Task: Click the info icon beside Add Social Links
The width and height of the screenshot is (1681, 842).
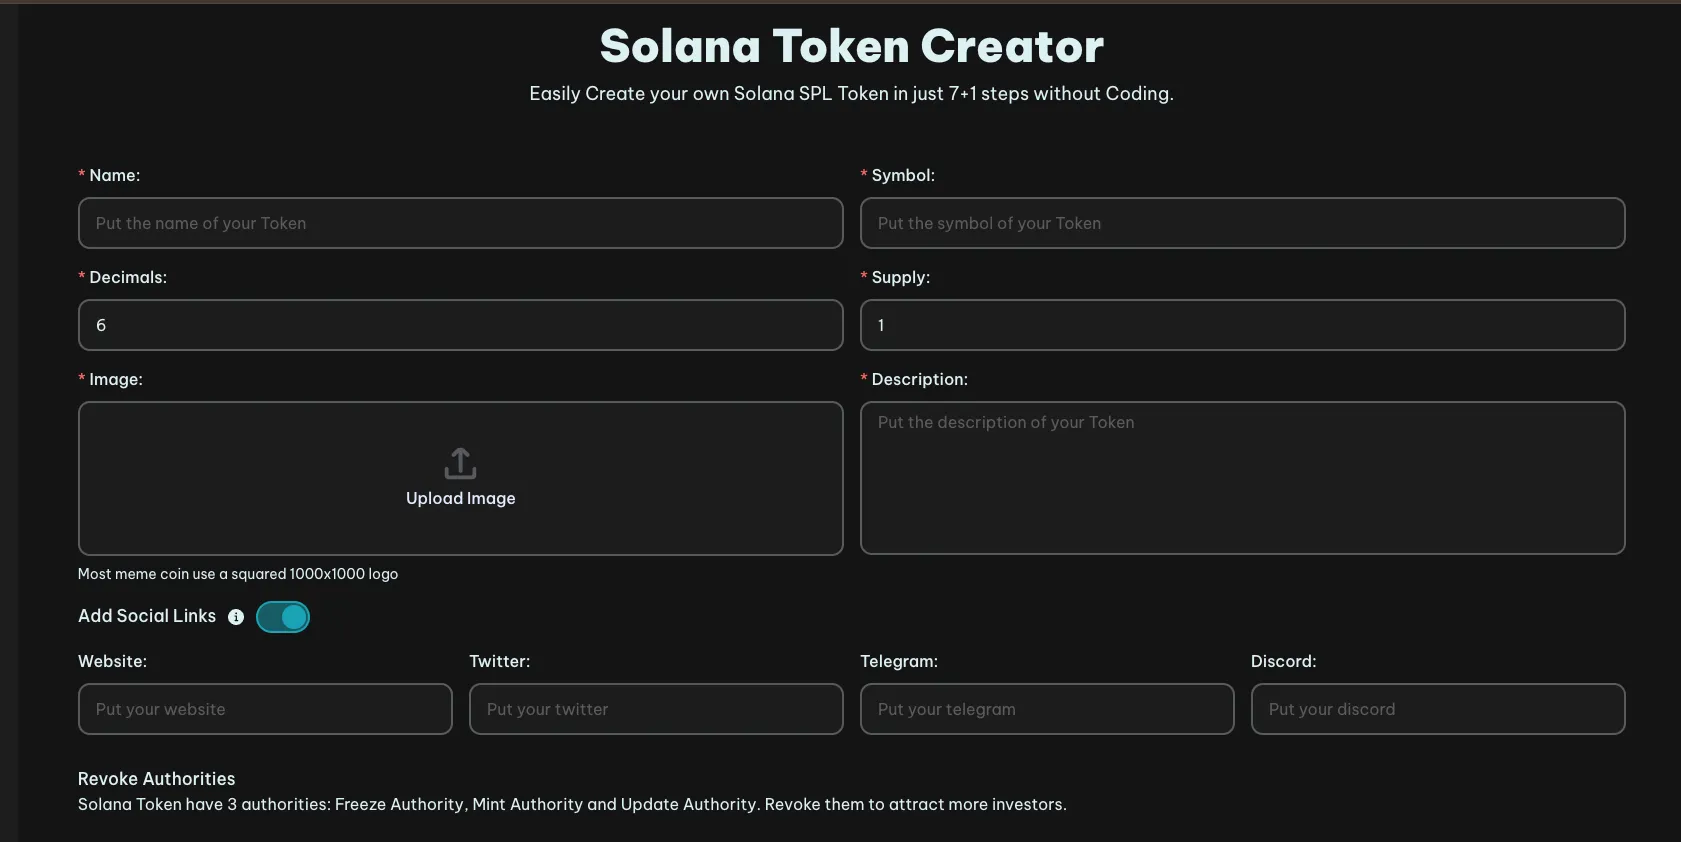Action: point(236,617)
